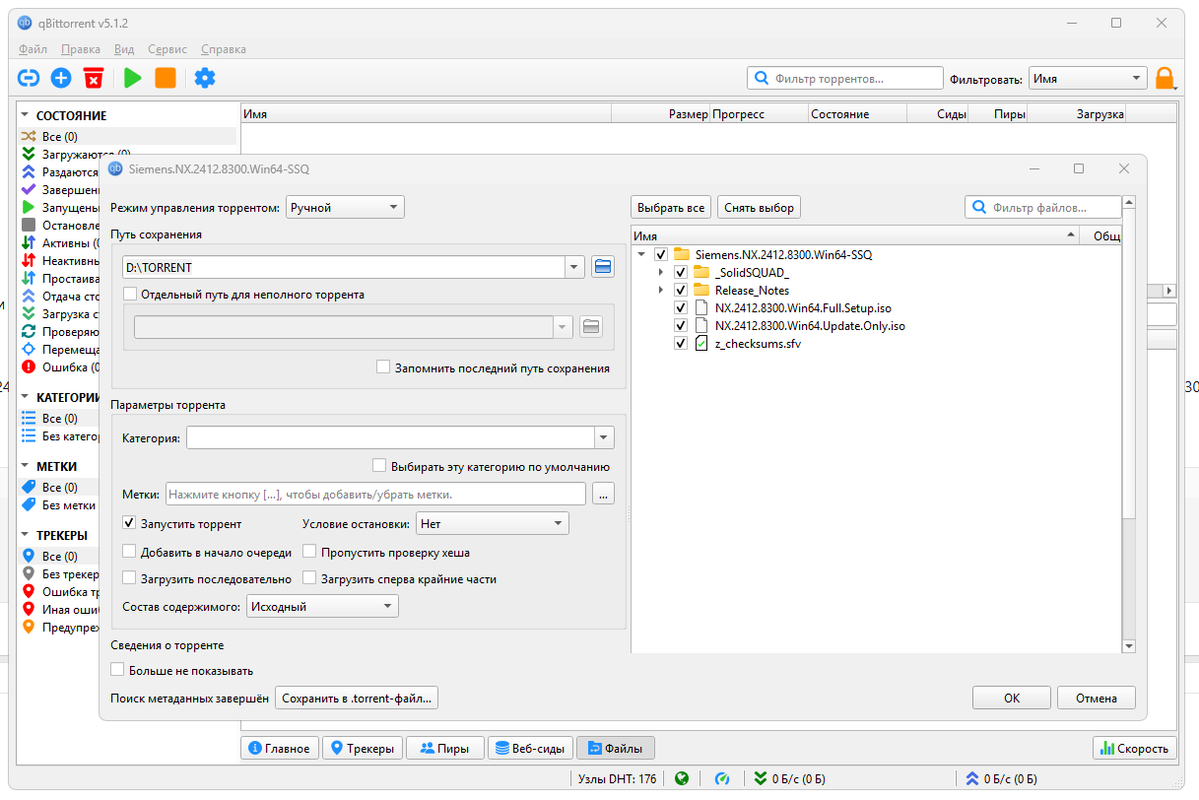Click the blue upload speed arrows icon
This screenshot has width=1199, height=800.
[x=972, y=779]
